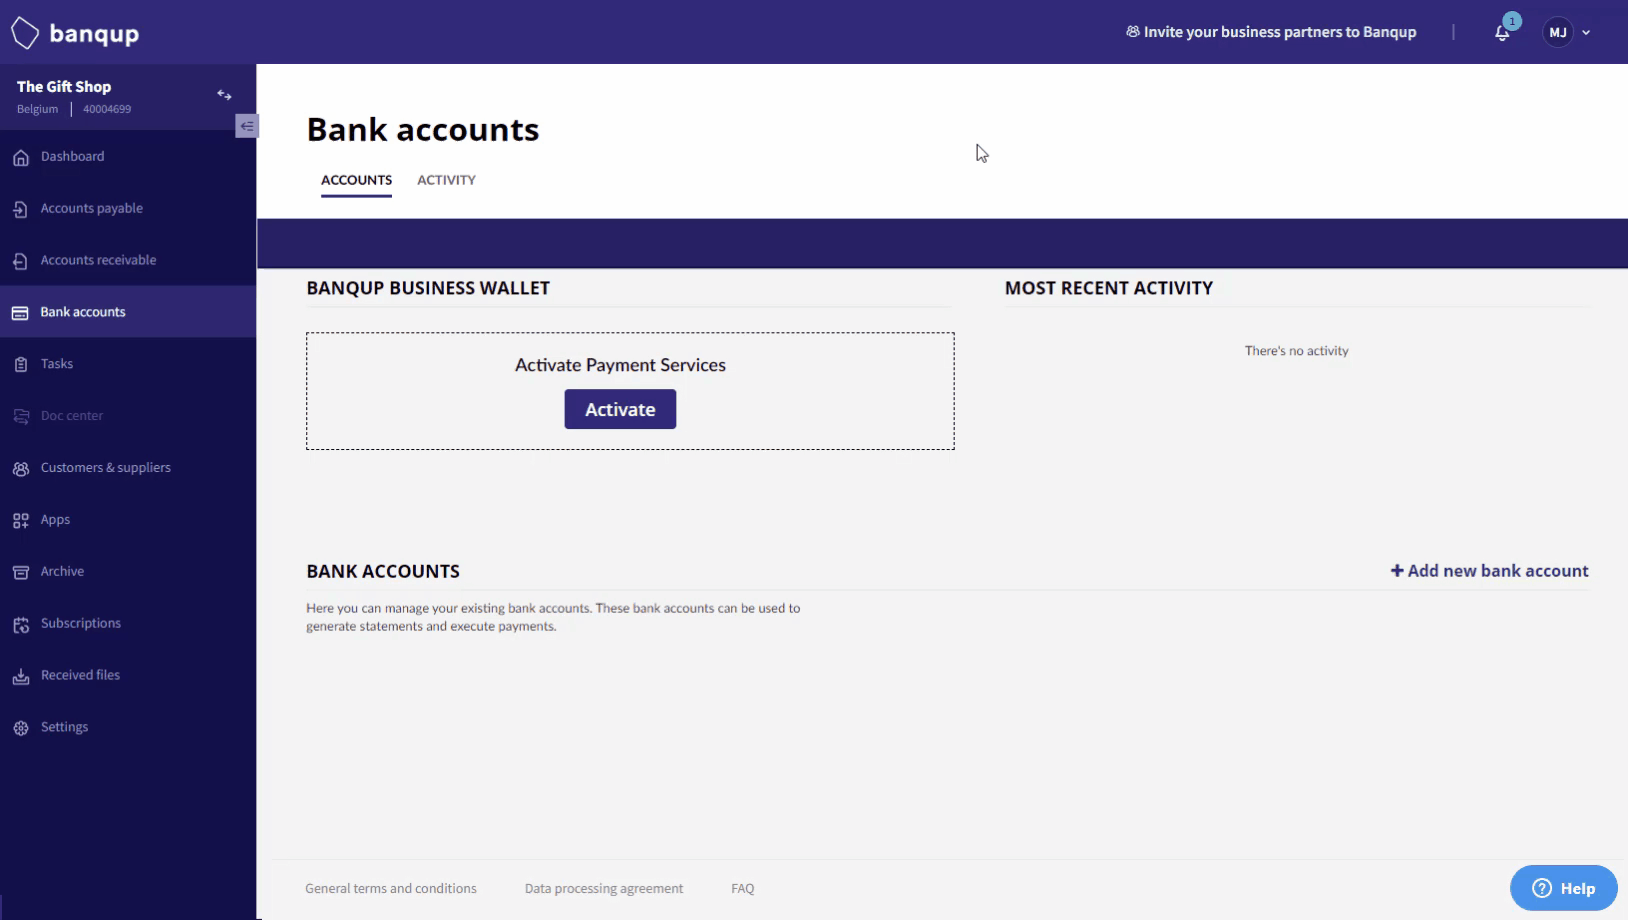Click the Tasks clipboard icon
The height and width of the screenshot is (920, 1628).
[21, 365]
